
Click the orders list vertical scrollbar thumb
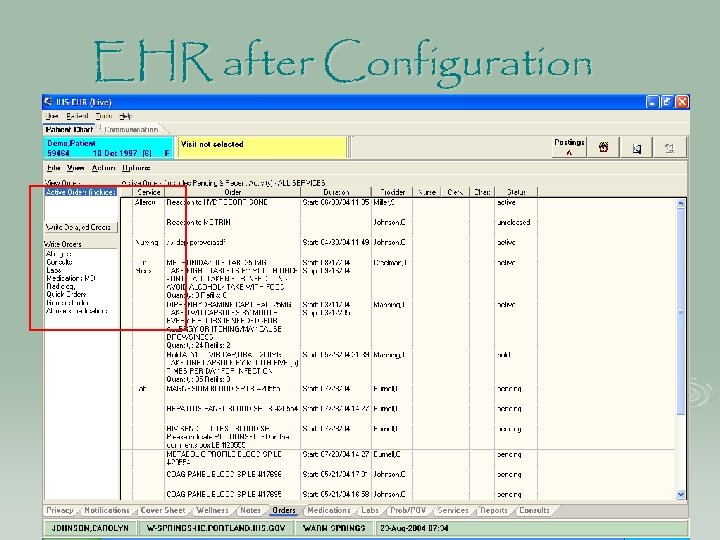pos(681,310)
